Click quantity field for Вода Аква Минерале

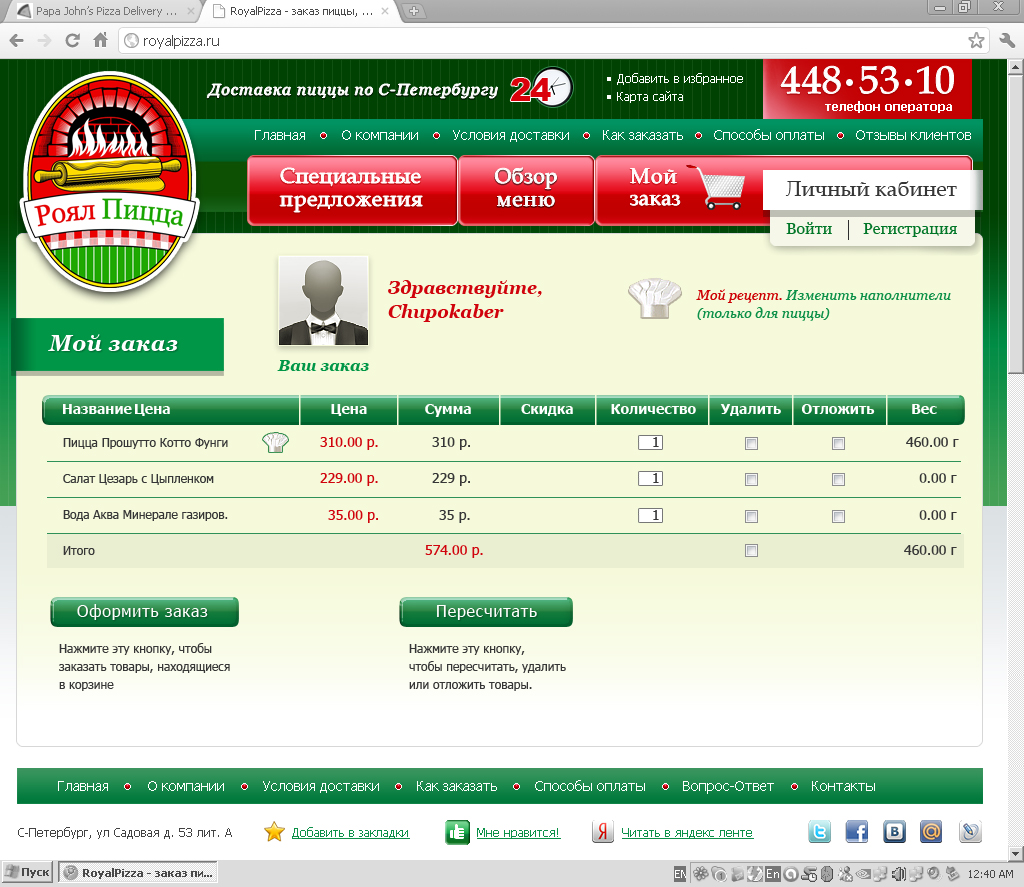[x=650, y=515]
